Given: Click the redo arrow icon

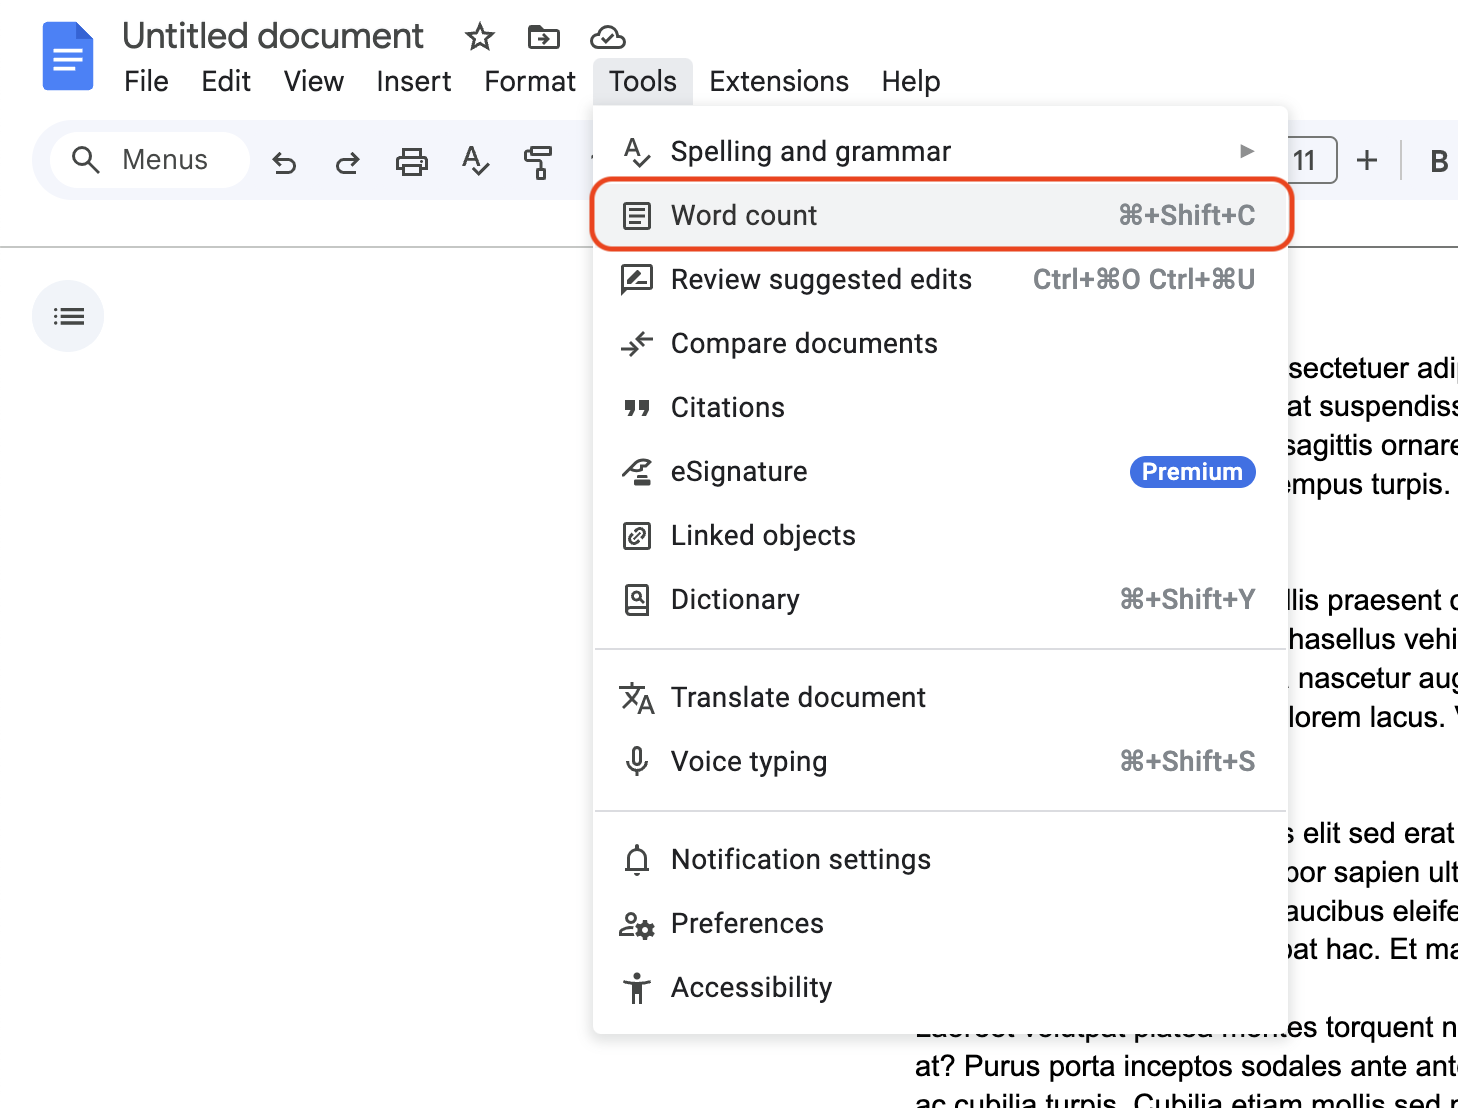Looking at the screenshot, I should 348,161.
